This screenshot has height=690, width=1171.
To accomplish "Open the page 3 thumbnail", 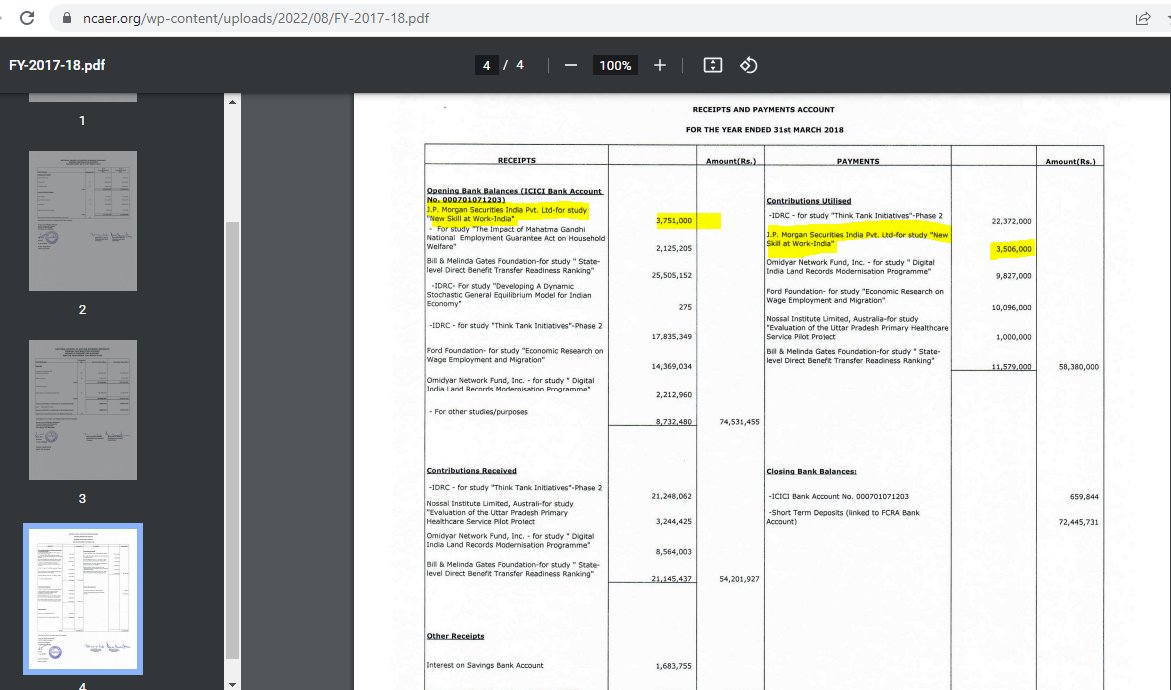I will [x=83, y=410].
